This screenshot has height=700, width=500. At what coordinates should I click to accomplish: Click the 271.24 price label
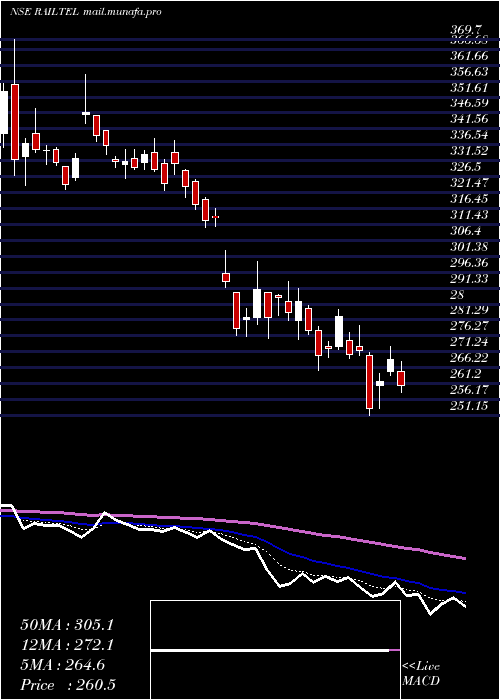click(x=470, y=342)
